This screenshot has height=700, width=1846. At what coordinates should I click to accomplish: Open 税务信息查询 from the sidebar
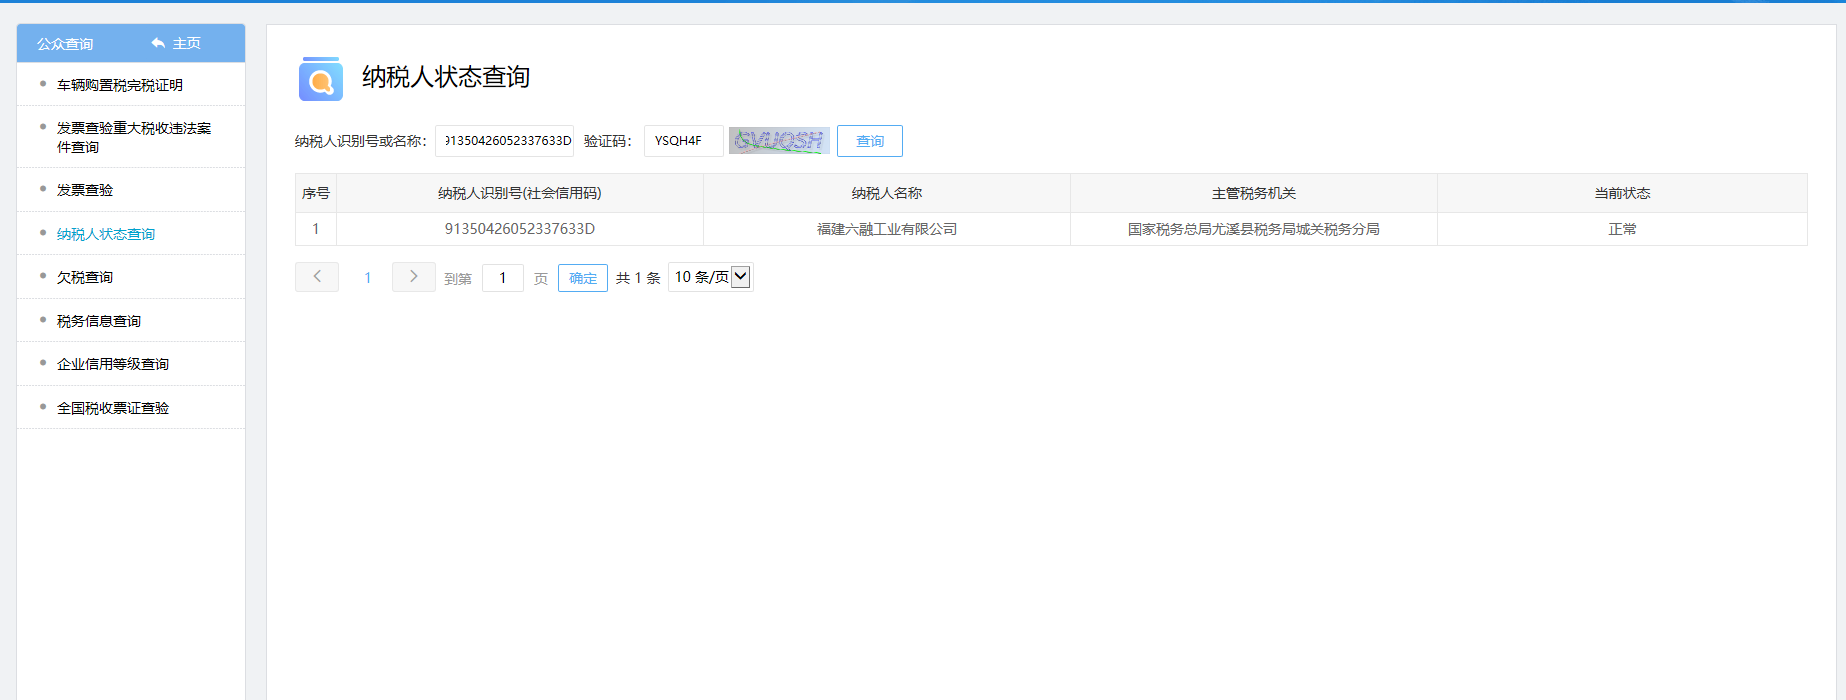(99, 321)
